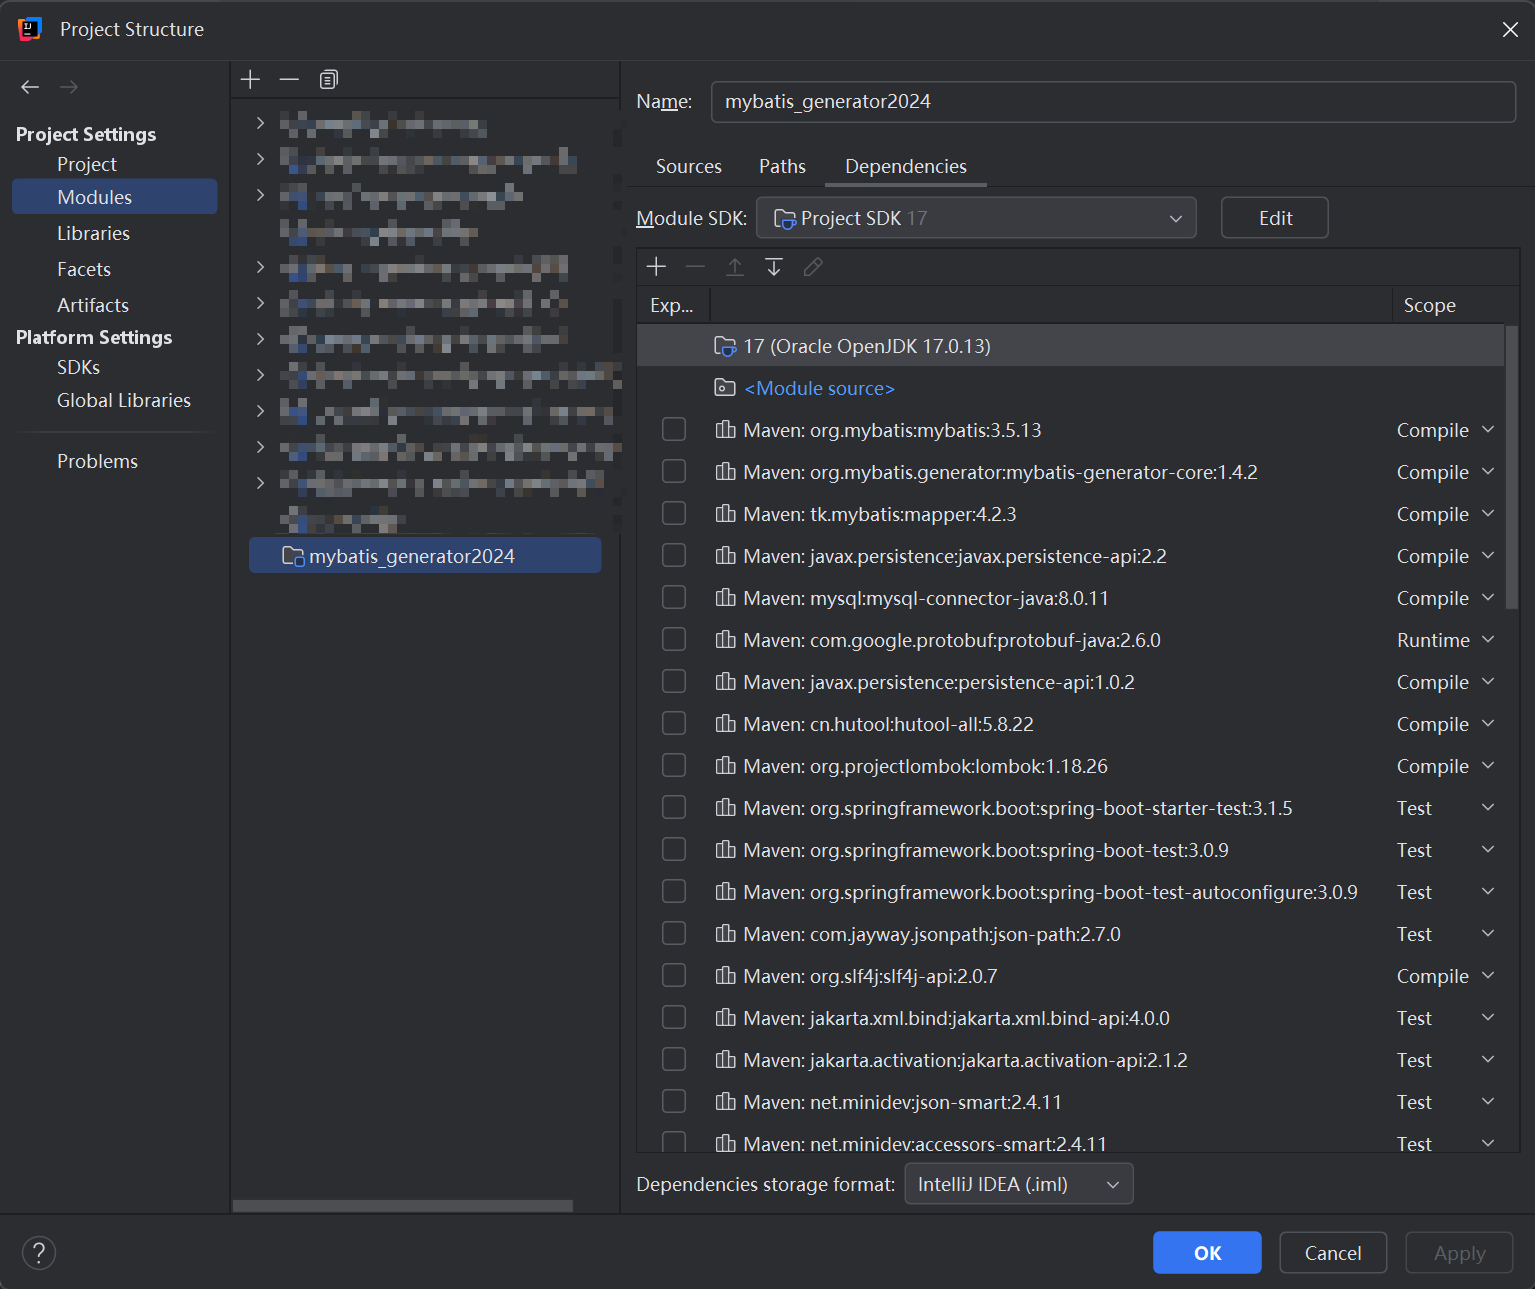The width and height of the screenshot is (1535, 1289).
Task: Add a dependency with the plus icon
Action: click(x=656, y=266)
